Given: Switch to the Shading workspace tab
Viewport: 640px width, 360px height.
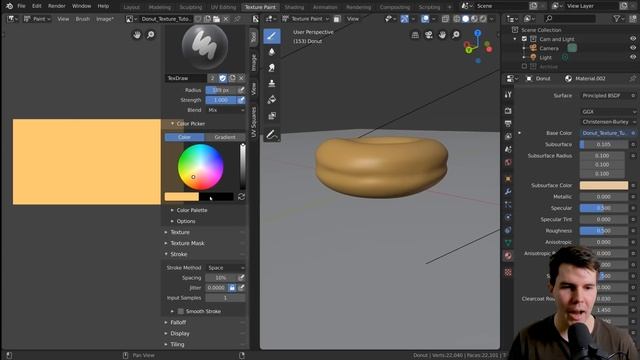Looking at the screenshot, I should tap(294, 7).
